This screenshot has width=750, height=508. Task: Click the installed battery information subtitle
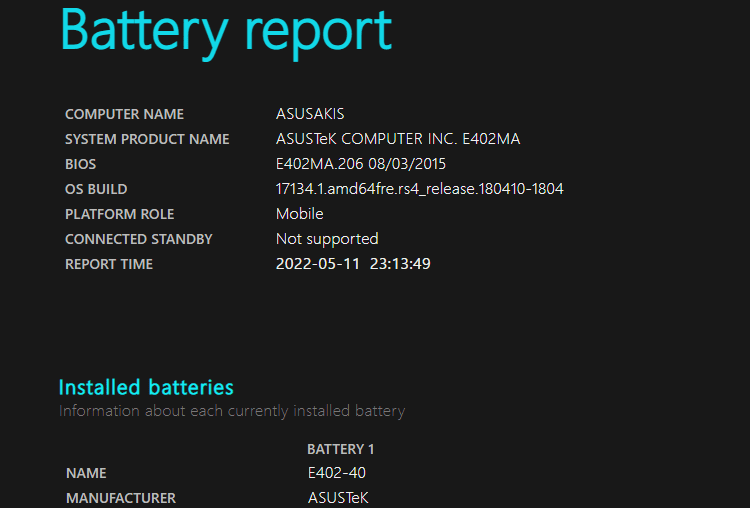pos(232,411)
